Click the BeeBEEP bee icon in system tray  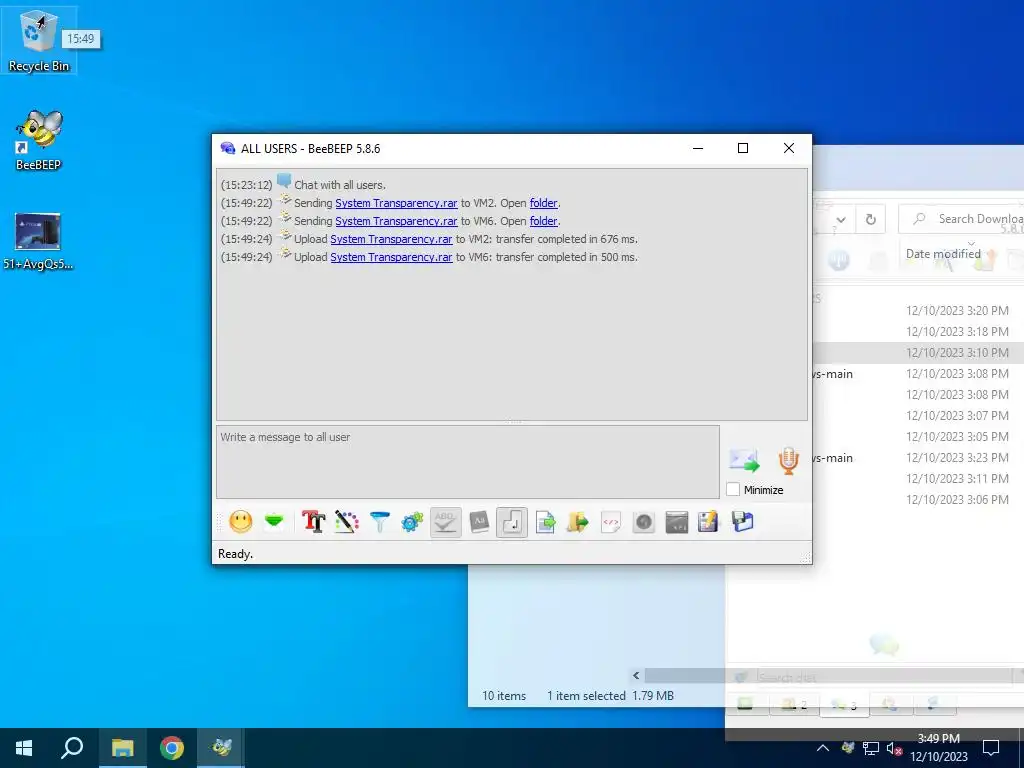848,748
